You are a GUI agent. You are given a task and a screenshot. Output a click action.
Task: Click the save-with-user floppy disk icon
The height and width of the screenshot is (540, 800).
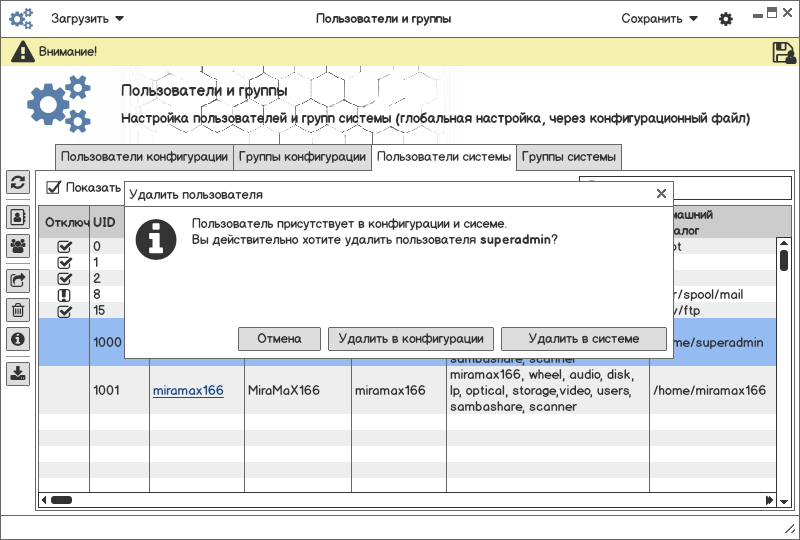click(x=783, y=52)
